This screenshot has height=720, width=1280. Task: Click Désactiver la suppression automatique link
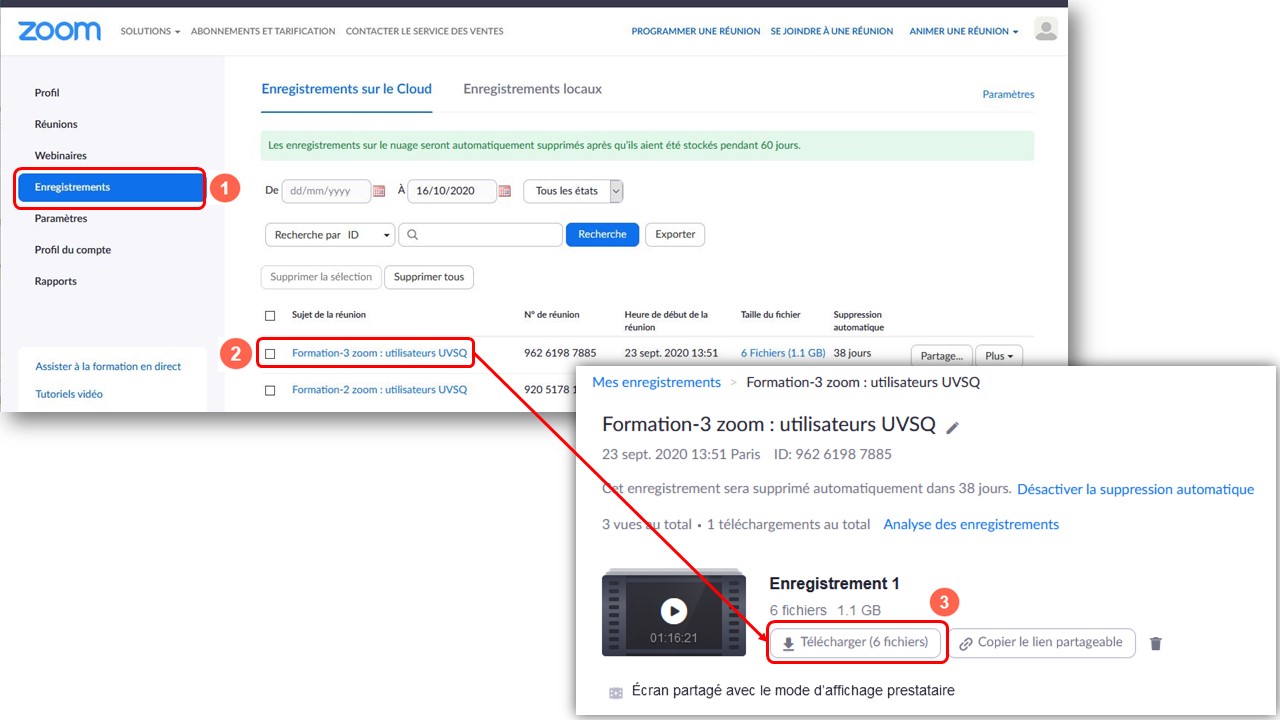[x=1135, y=490]
